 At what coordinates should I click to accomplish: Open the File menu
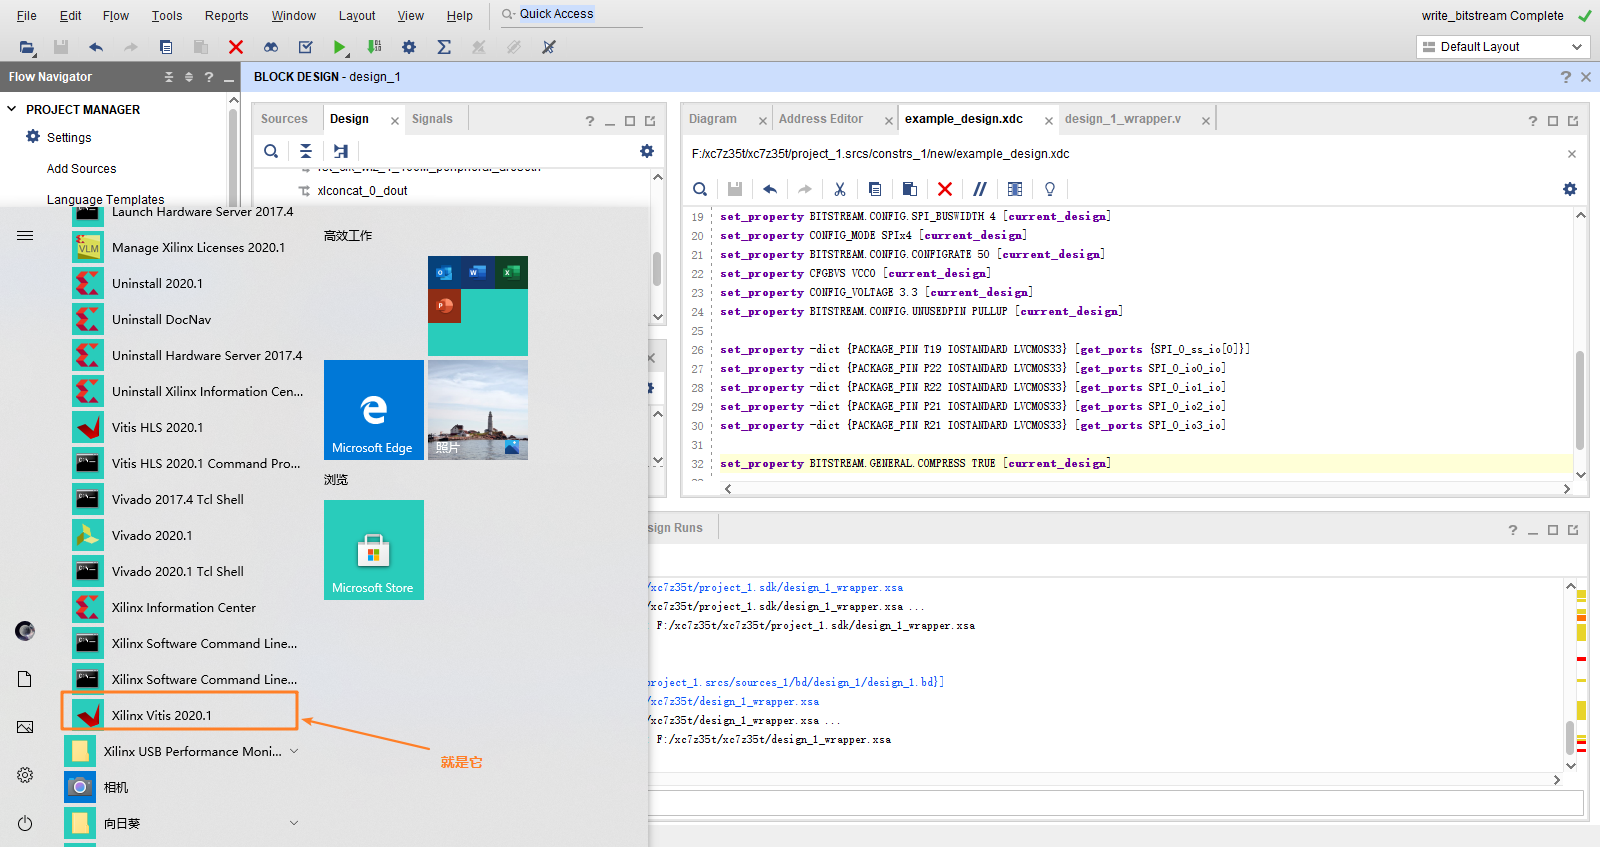[x=27, y=16]
